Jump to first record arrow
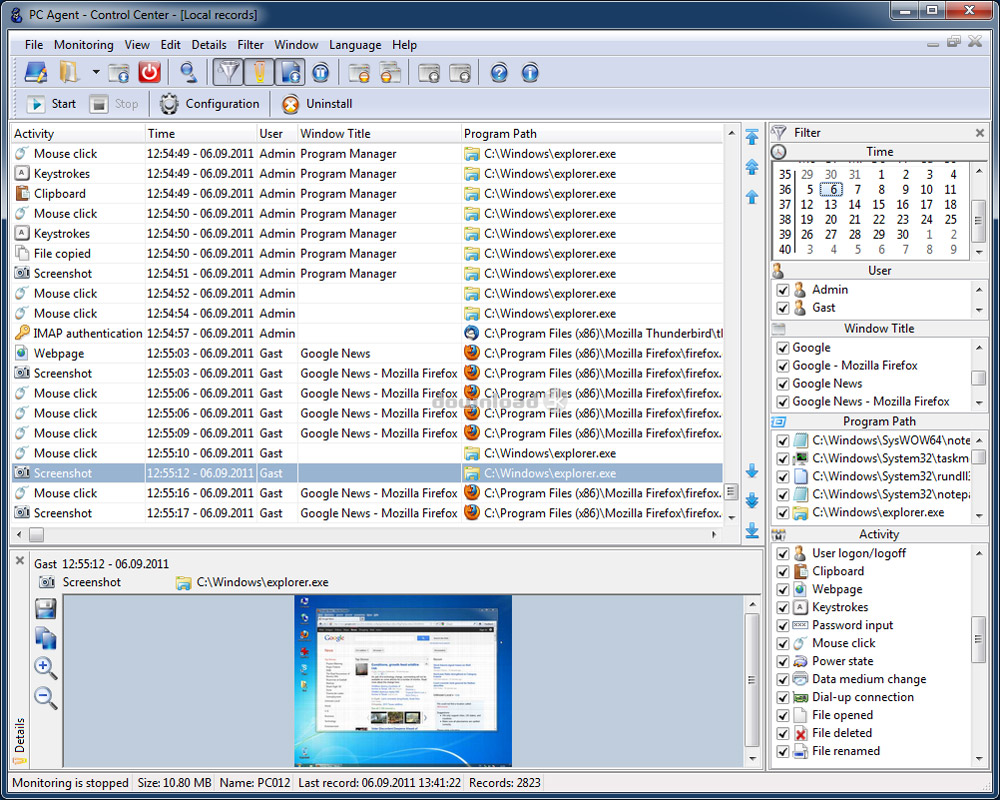 click(752, 136)
